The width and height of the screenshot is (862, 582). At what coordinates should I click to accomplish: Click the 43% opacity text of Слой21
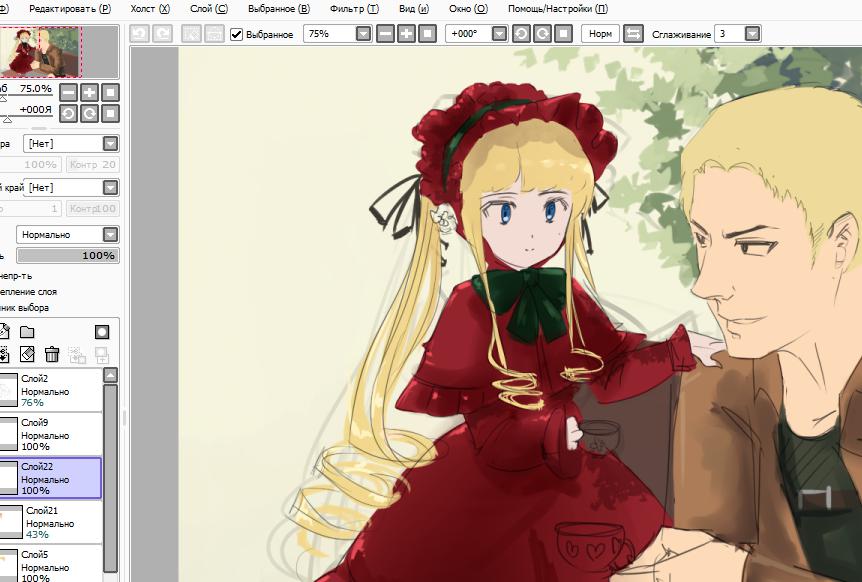coord(37,535)
